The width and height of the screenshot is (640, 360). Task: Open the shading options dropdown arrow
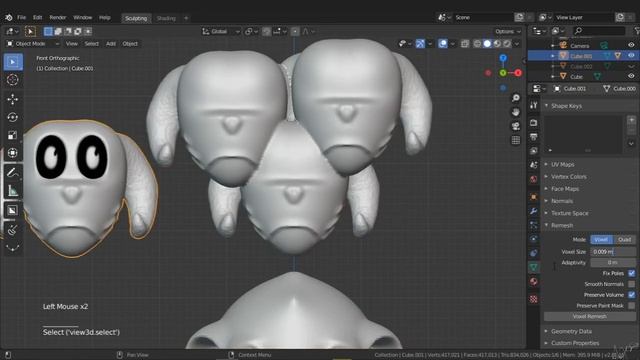point(517,44)
